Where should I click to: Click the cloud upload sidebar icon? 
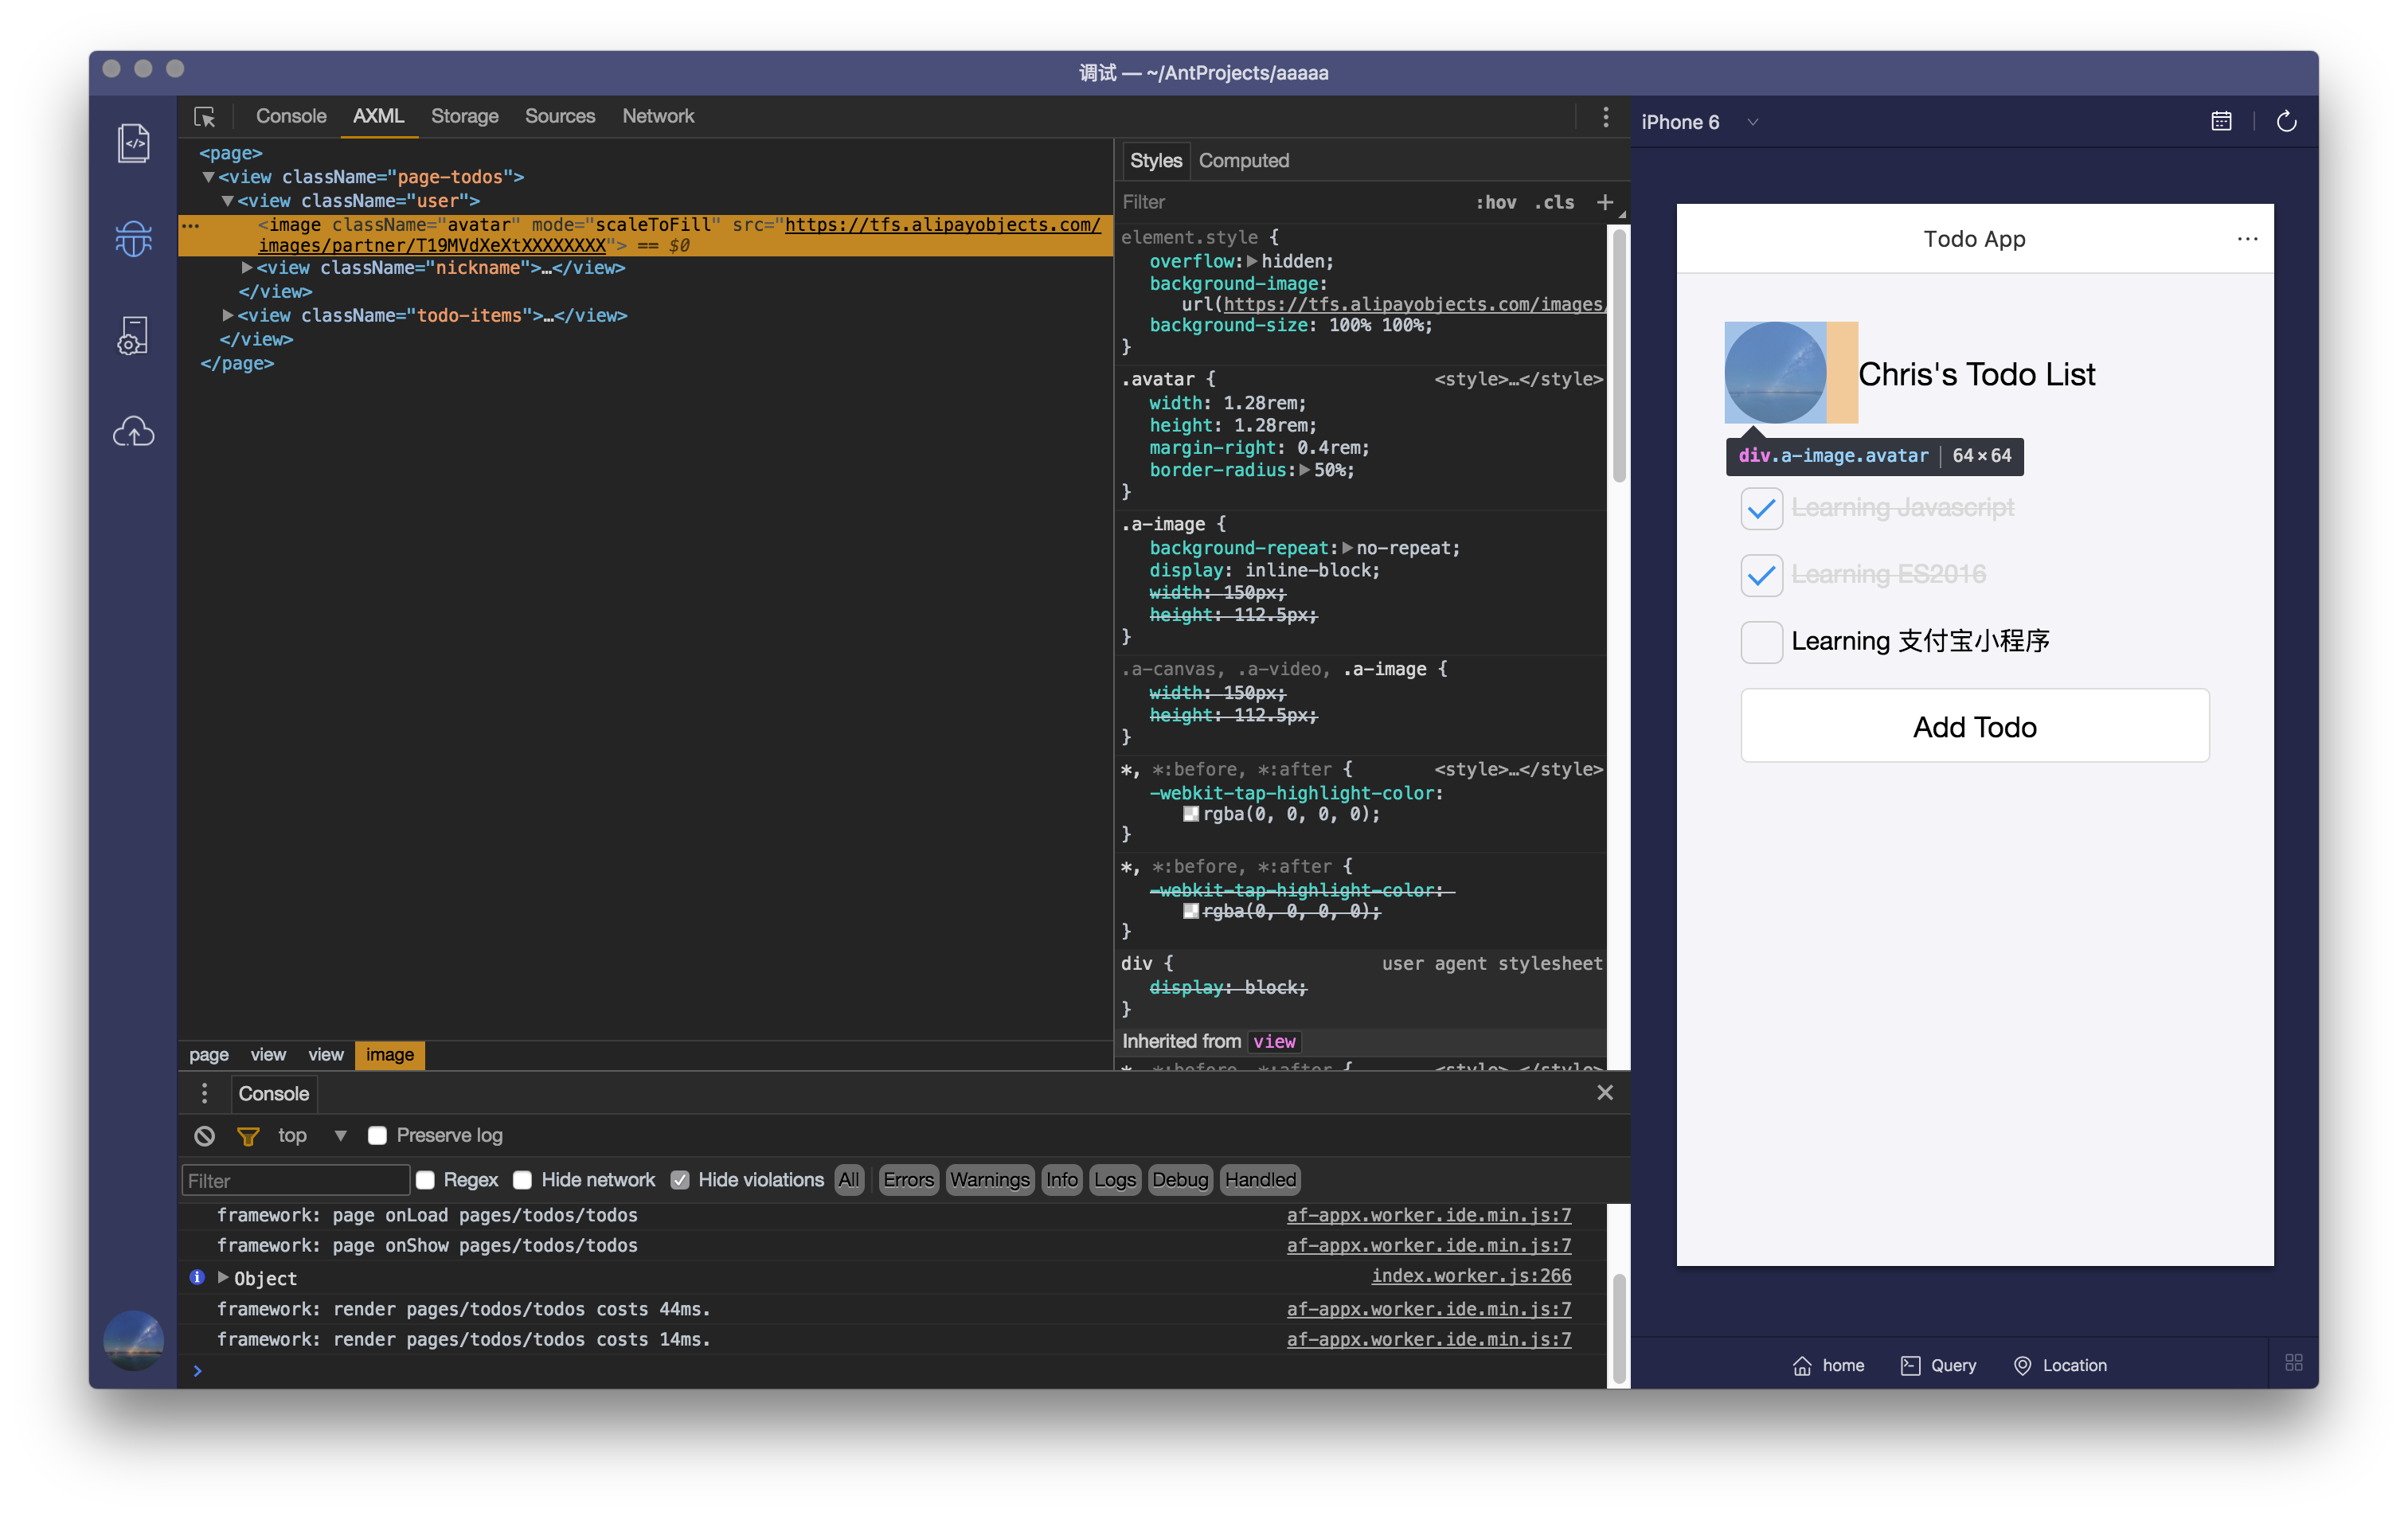coord(133,431)
